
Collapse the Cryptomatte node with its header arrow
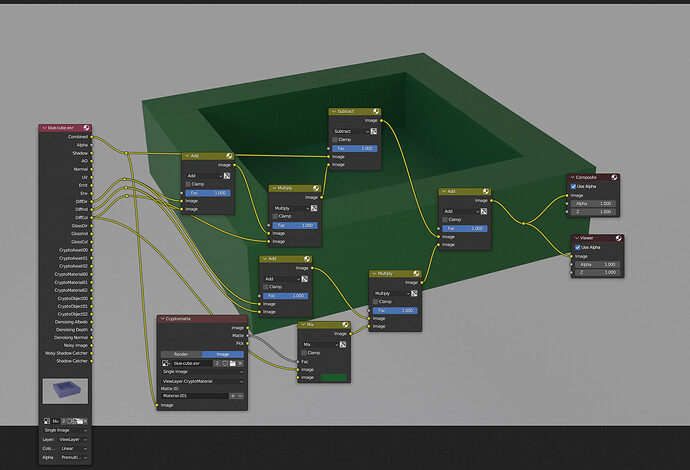[162, 319]
